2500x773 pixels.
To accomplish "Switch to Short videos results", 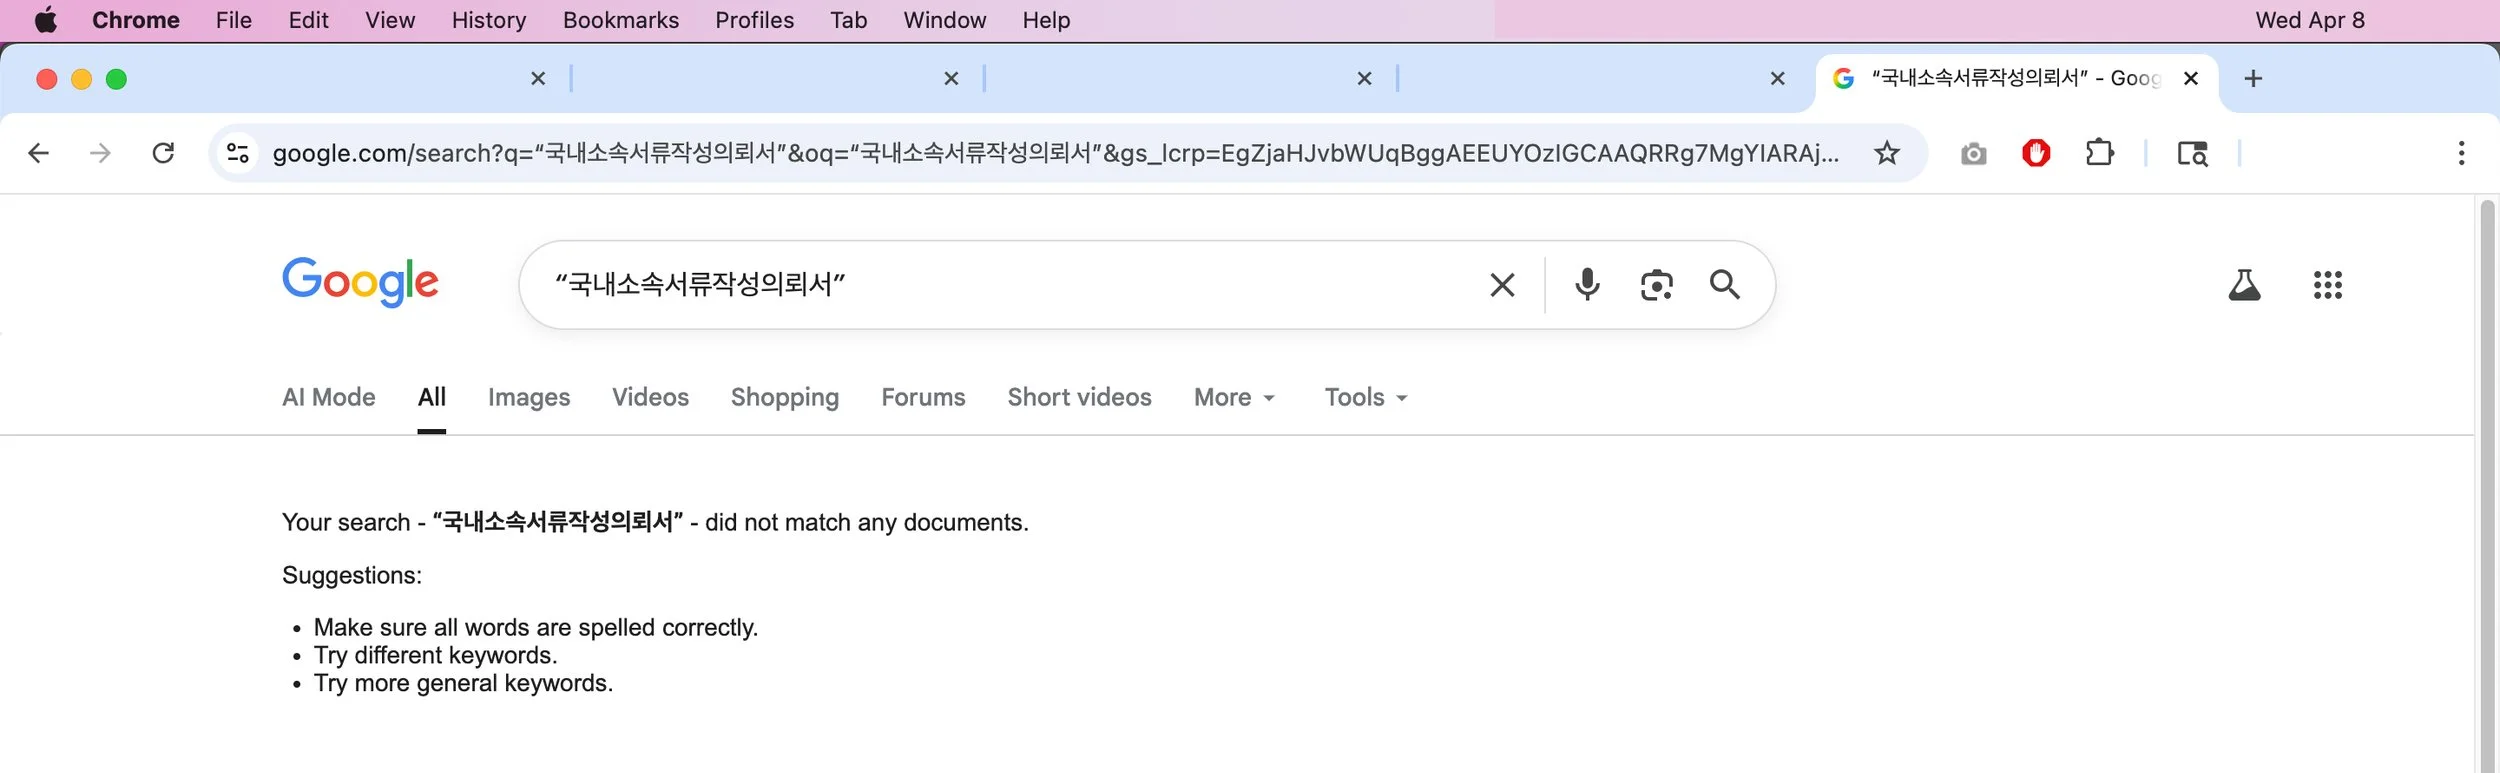I will 1080,397.
